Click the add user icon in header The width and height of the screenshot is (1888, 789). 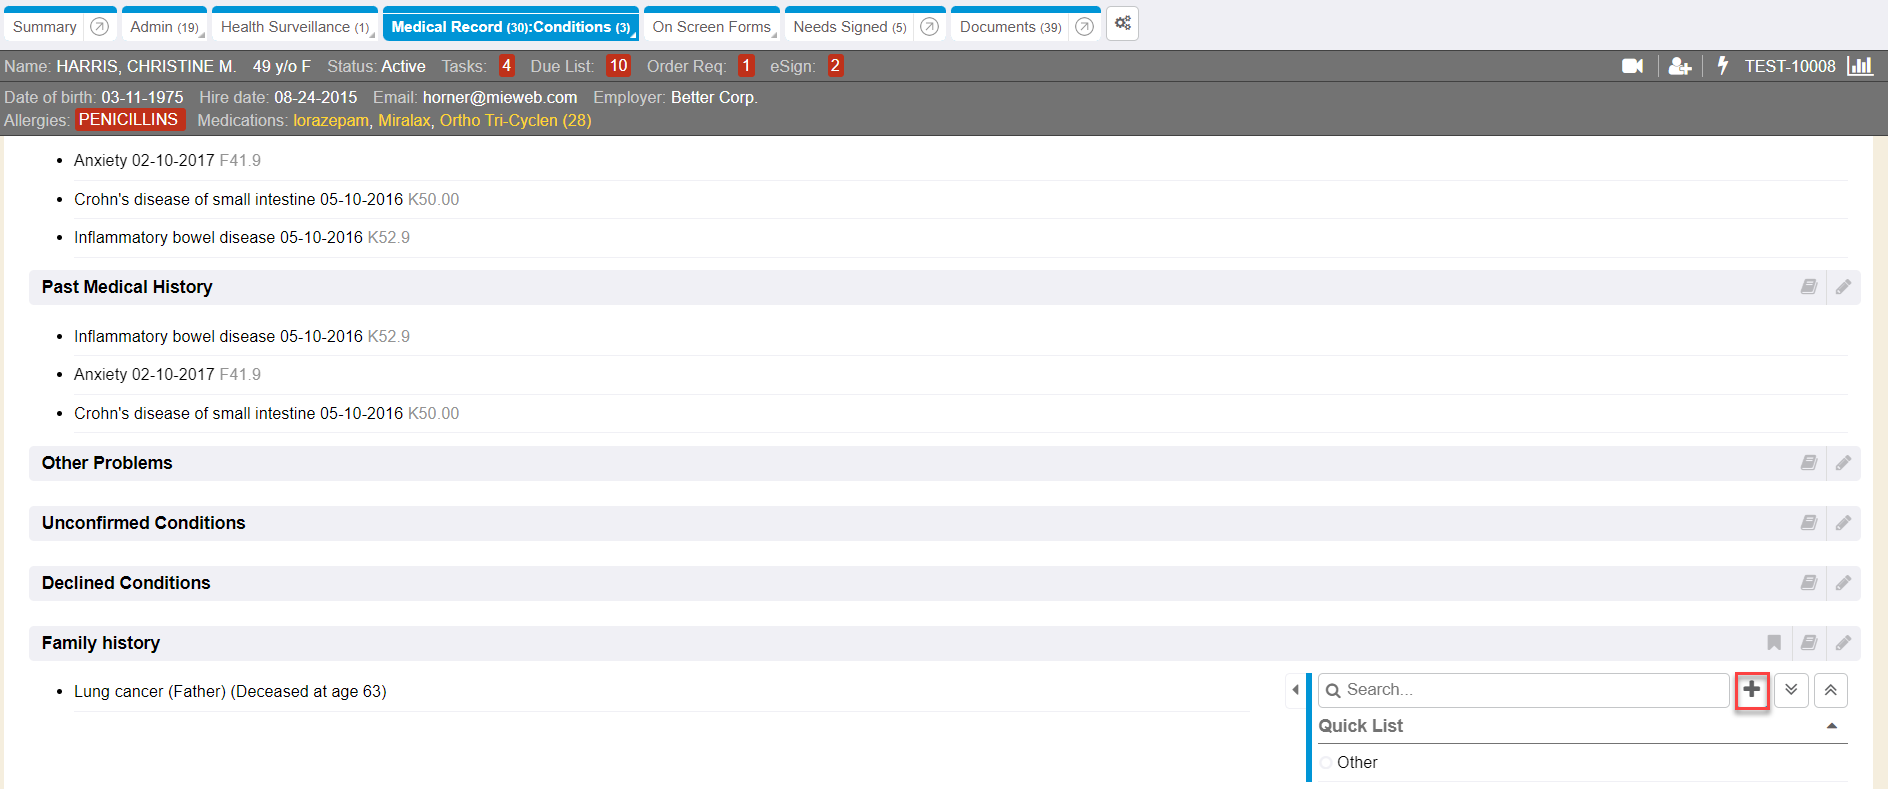point(1679,66)
